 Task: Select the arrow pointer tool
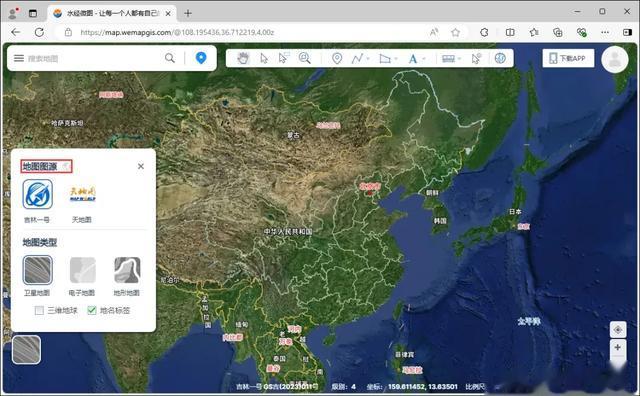pyautogui.click(x=264, y=58)
